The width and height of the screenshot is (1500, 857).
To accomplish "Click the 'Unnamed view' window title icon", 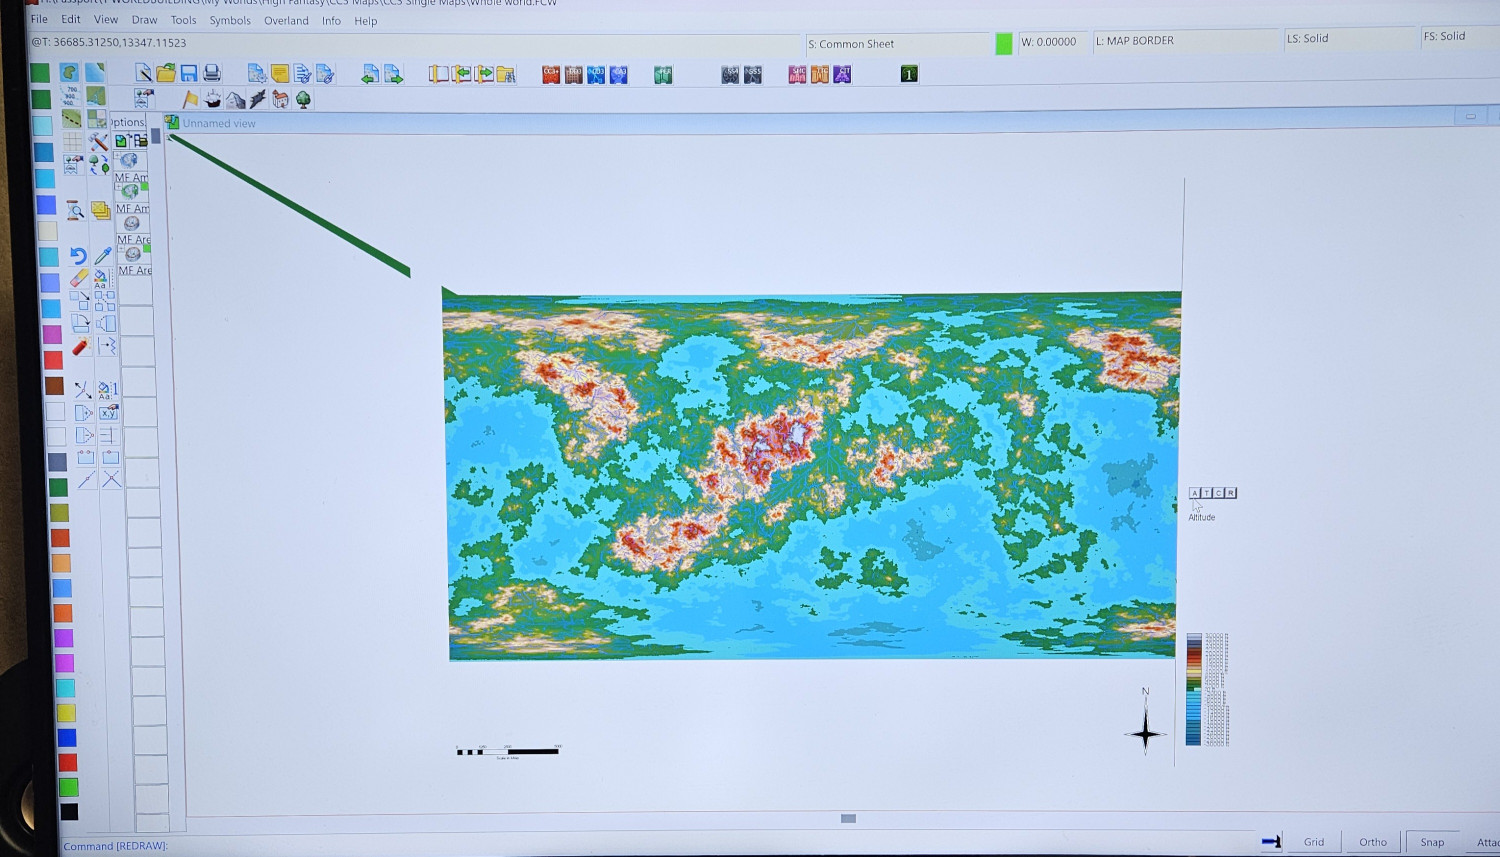I will [x=172, y=122].
